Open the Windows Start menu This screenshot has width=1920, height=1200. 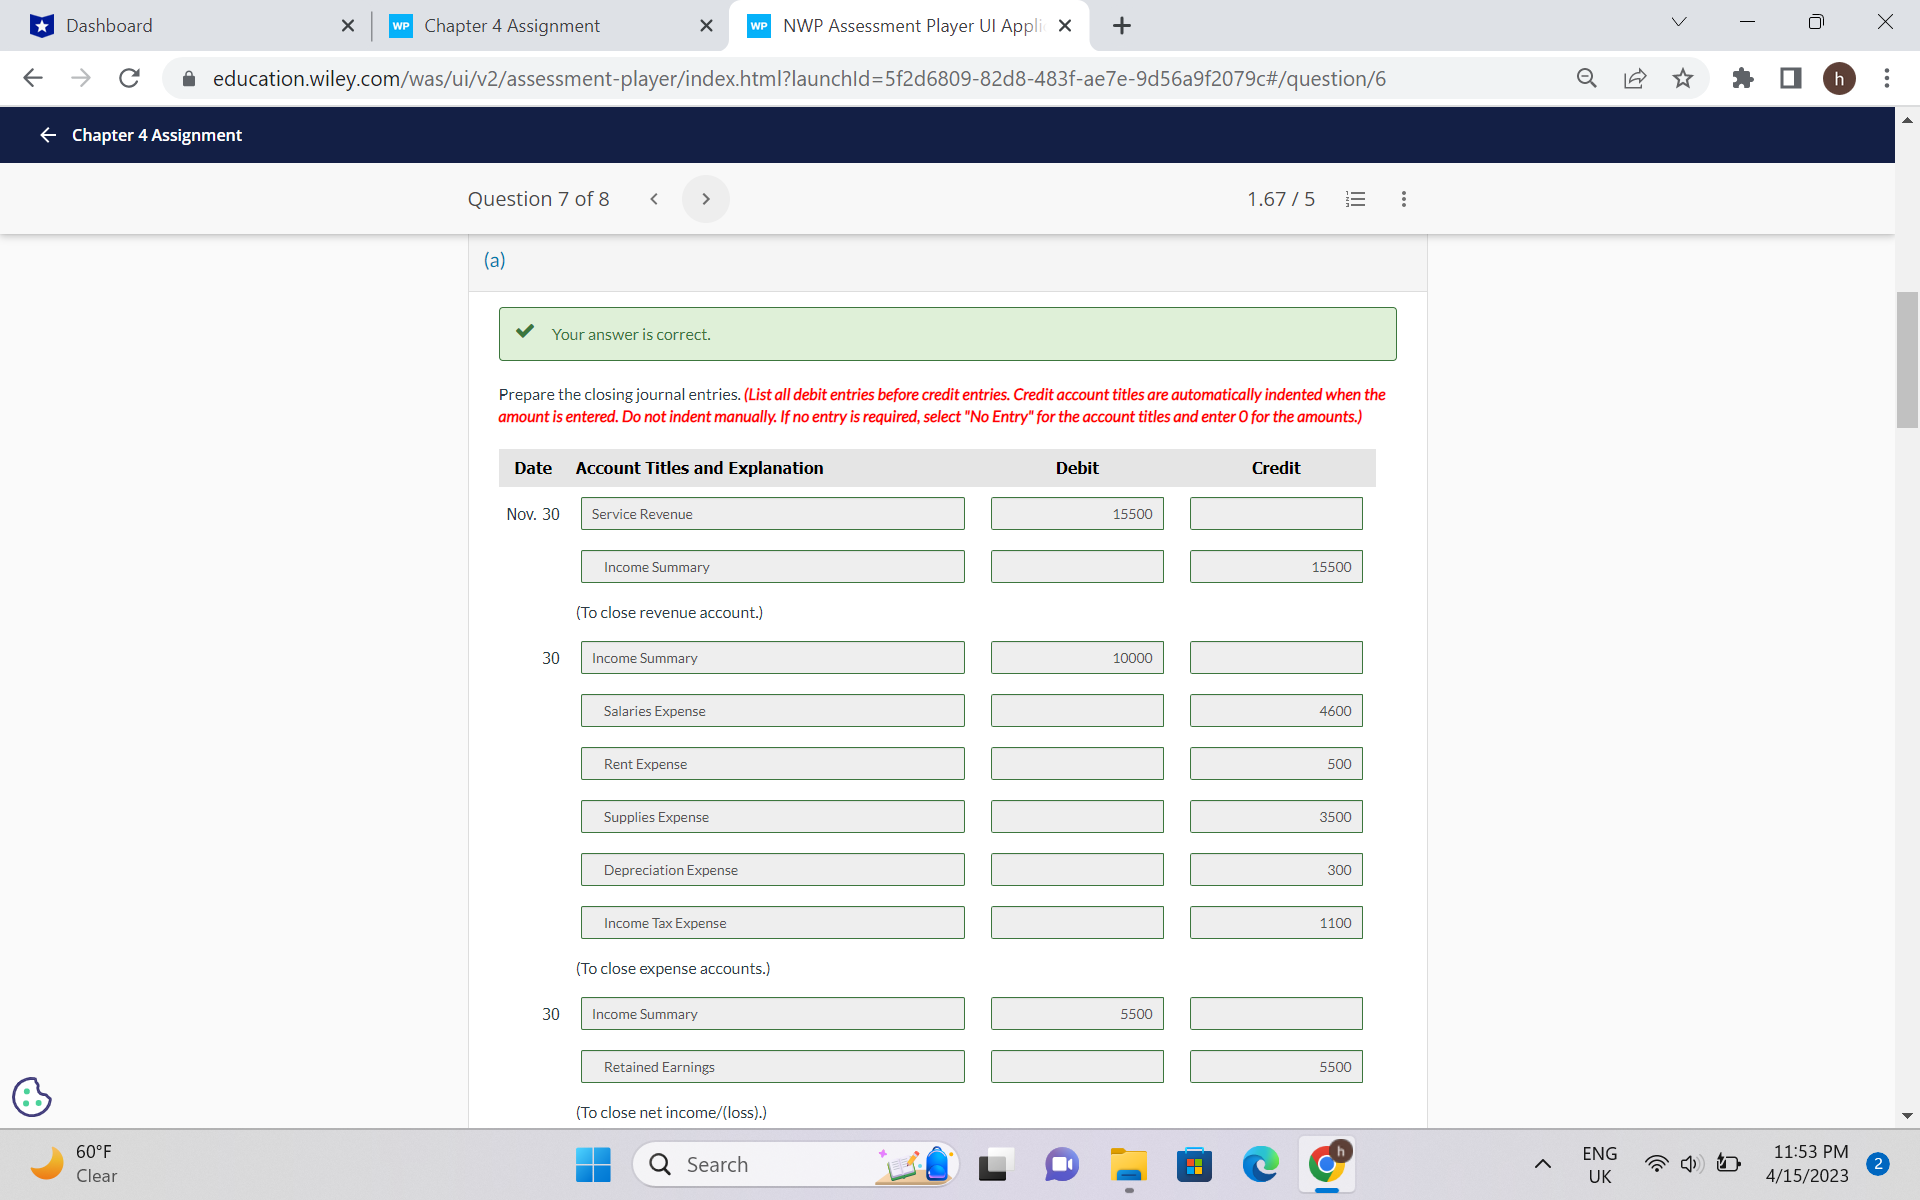click(x=592, y=1164)
